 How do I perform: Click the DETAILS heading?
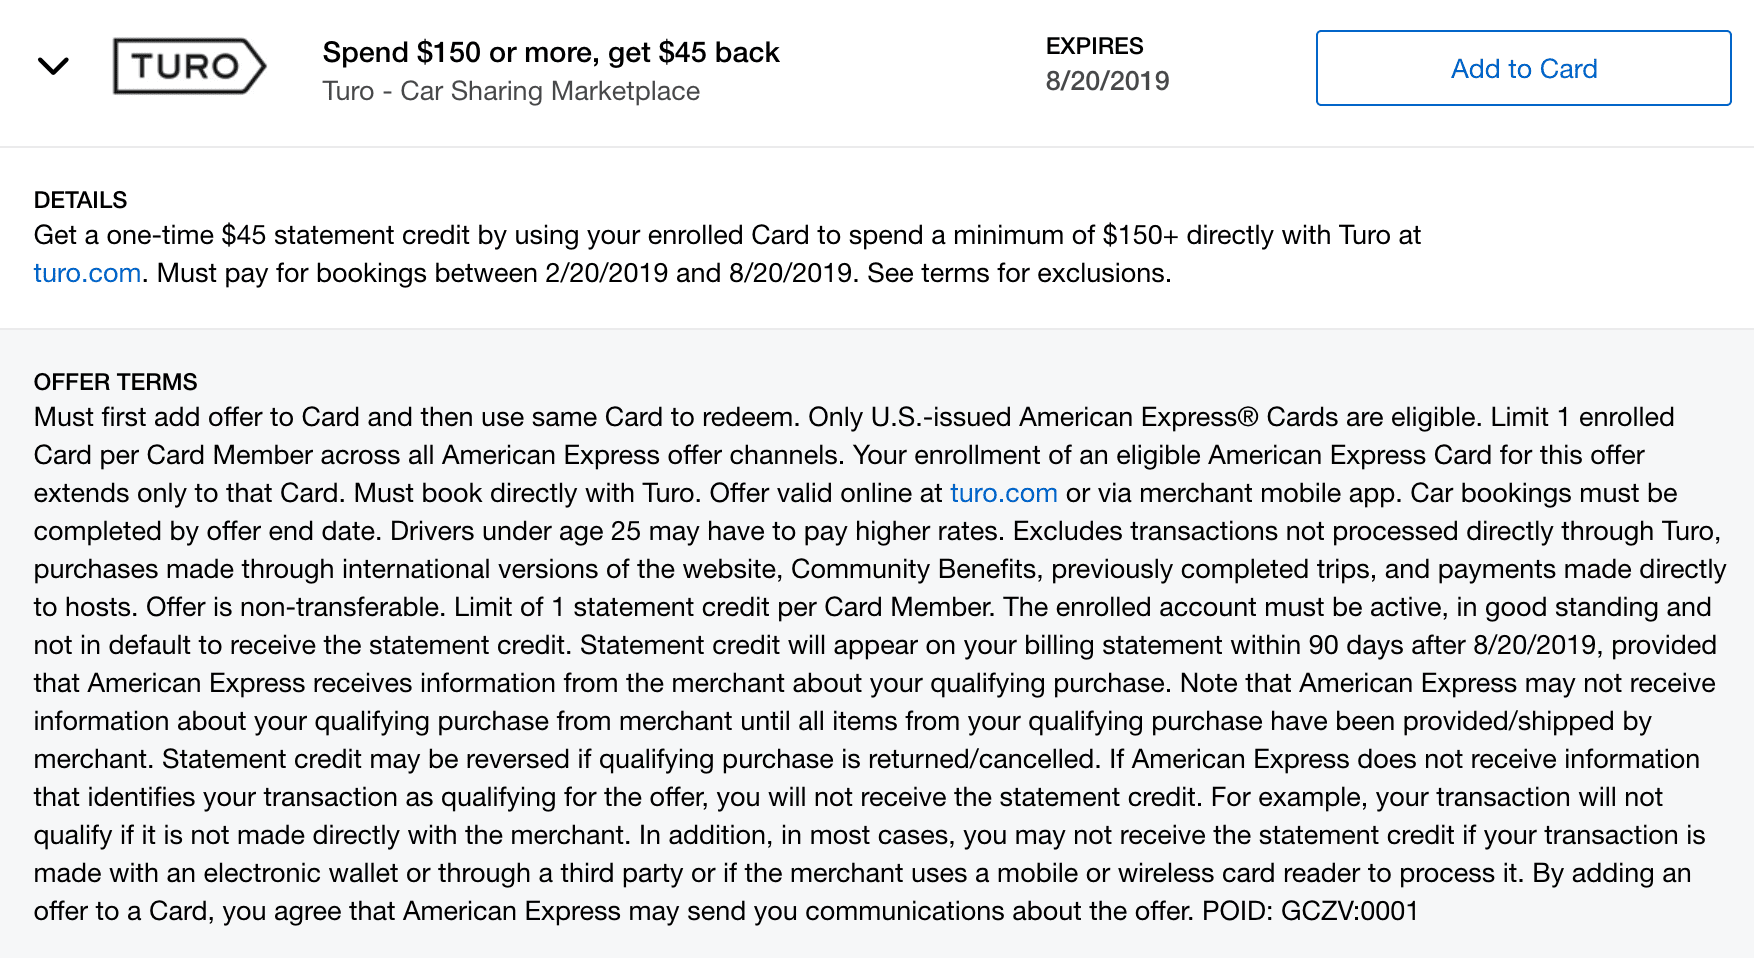point(80,200)
